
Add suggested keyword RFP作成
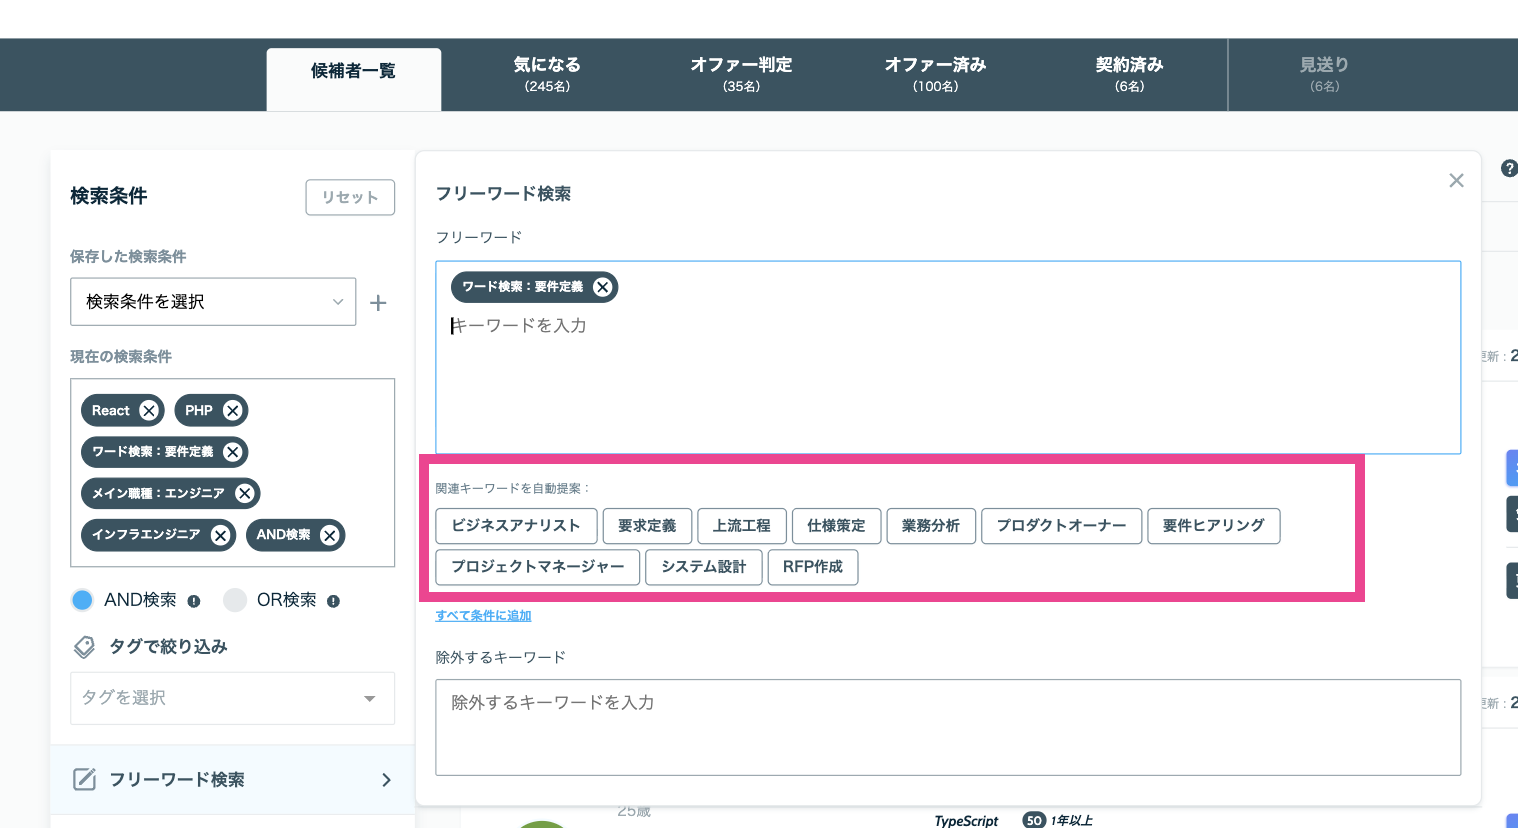tap(813, 567)
